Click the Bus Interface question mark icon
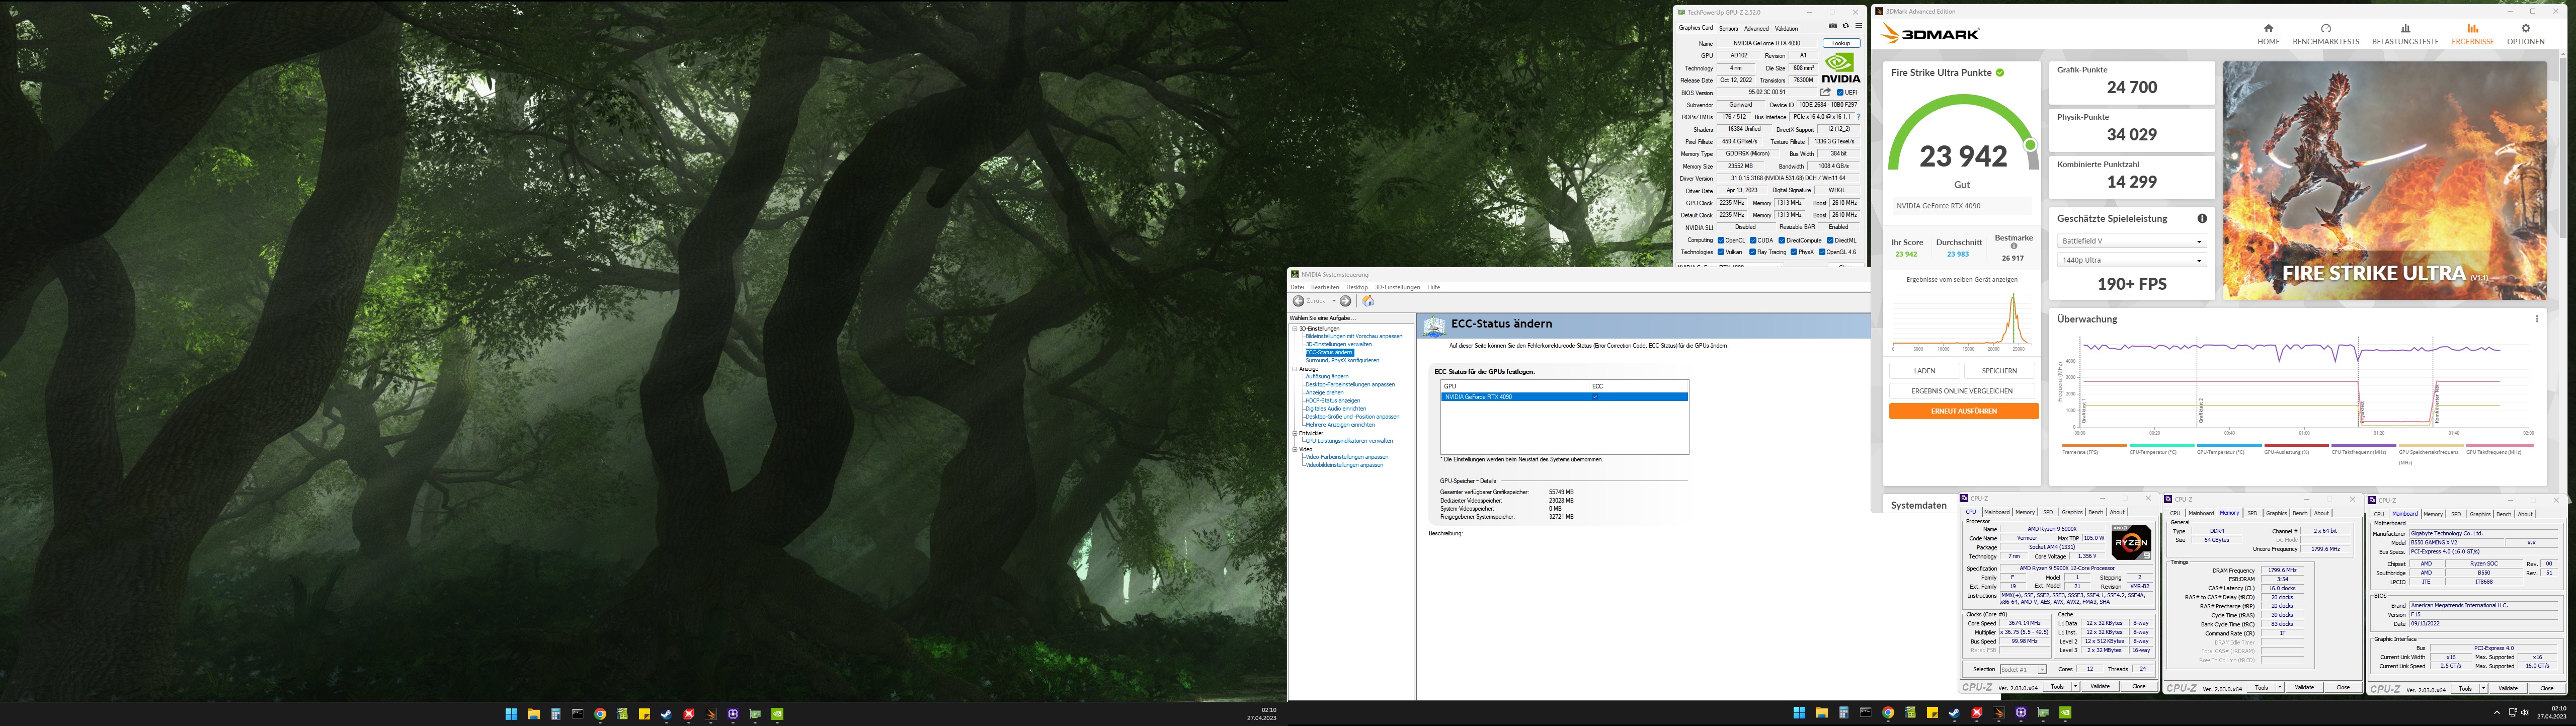 (x=1858, y=117)
